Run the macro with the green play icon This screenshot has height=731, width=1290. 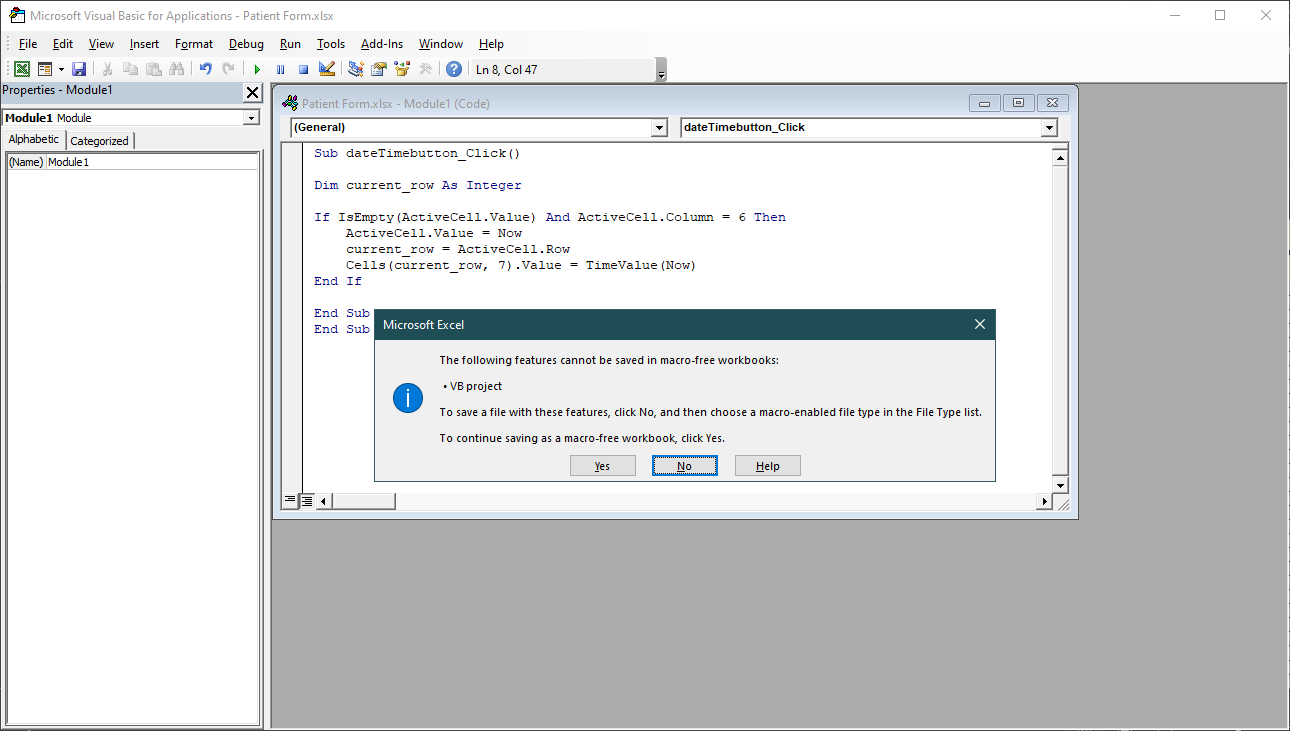pos(257,69)
